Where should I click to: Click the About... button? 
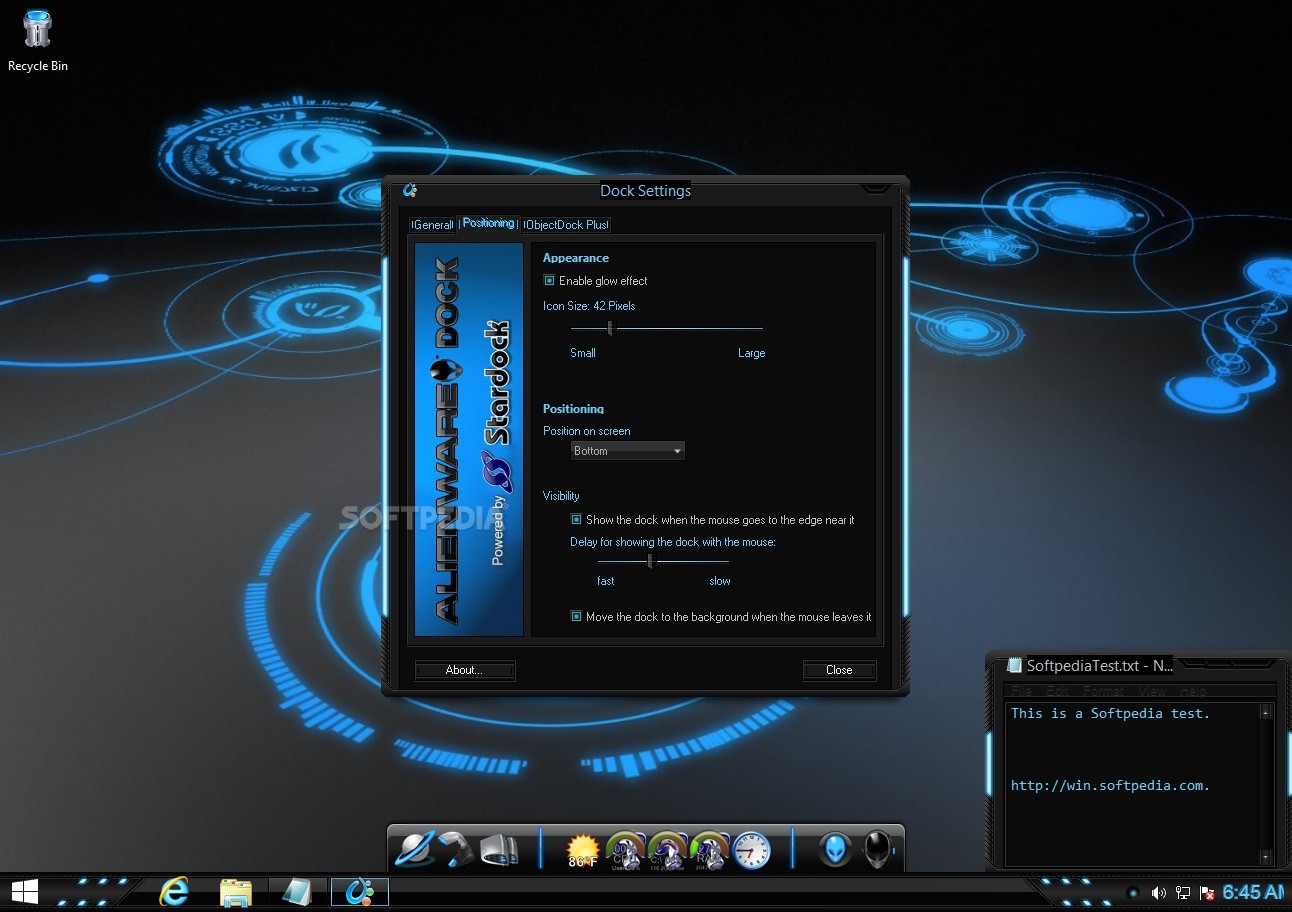click(x=465, y=670)
